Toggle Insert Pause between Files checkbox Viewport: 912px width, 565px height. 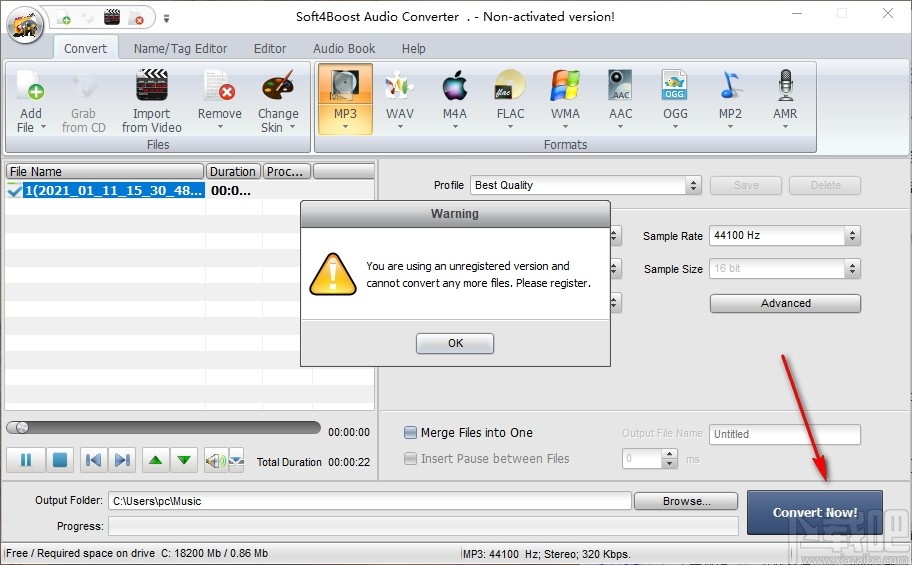(x=410, y=459)
